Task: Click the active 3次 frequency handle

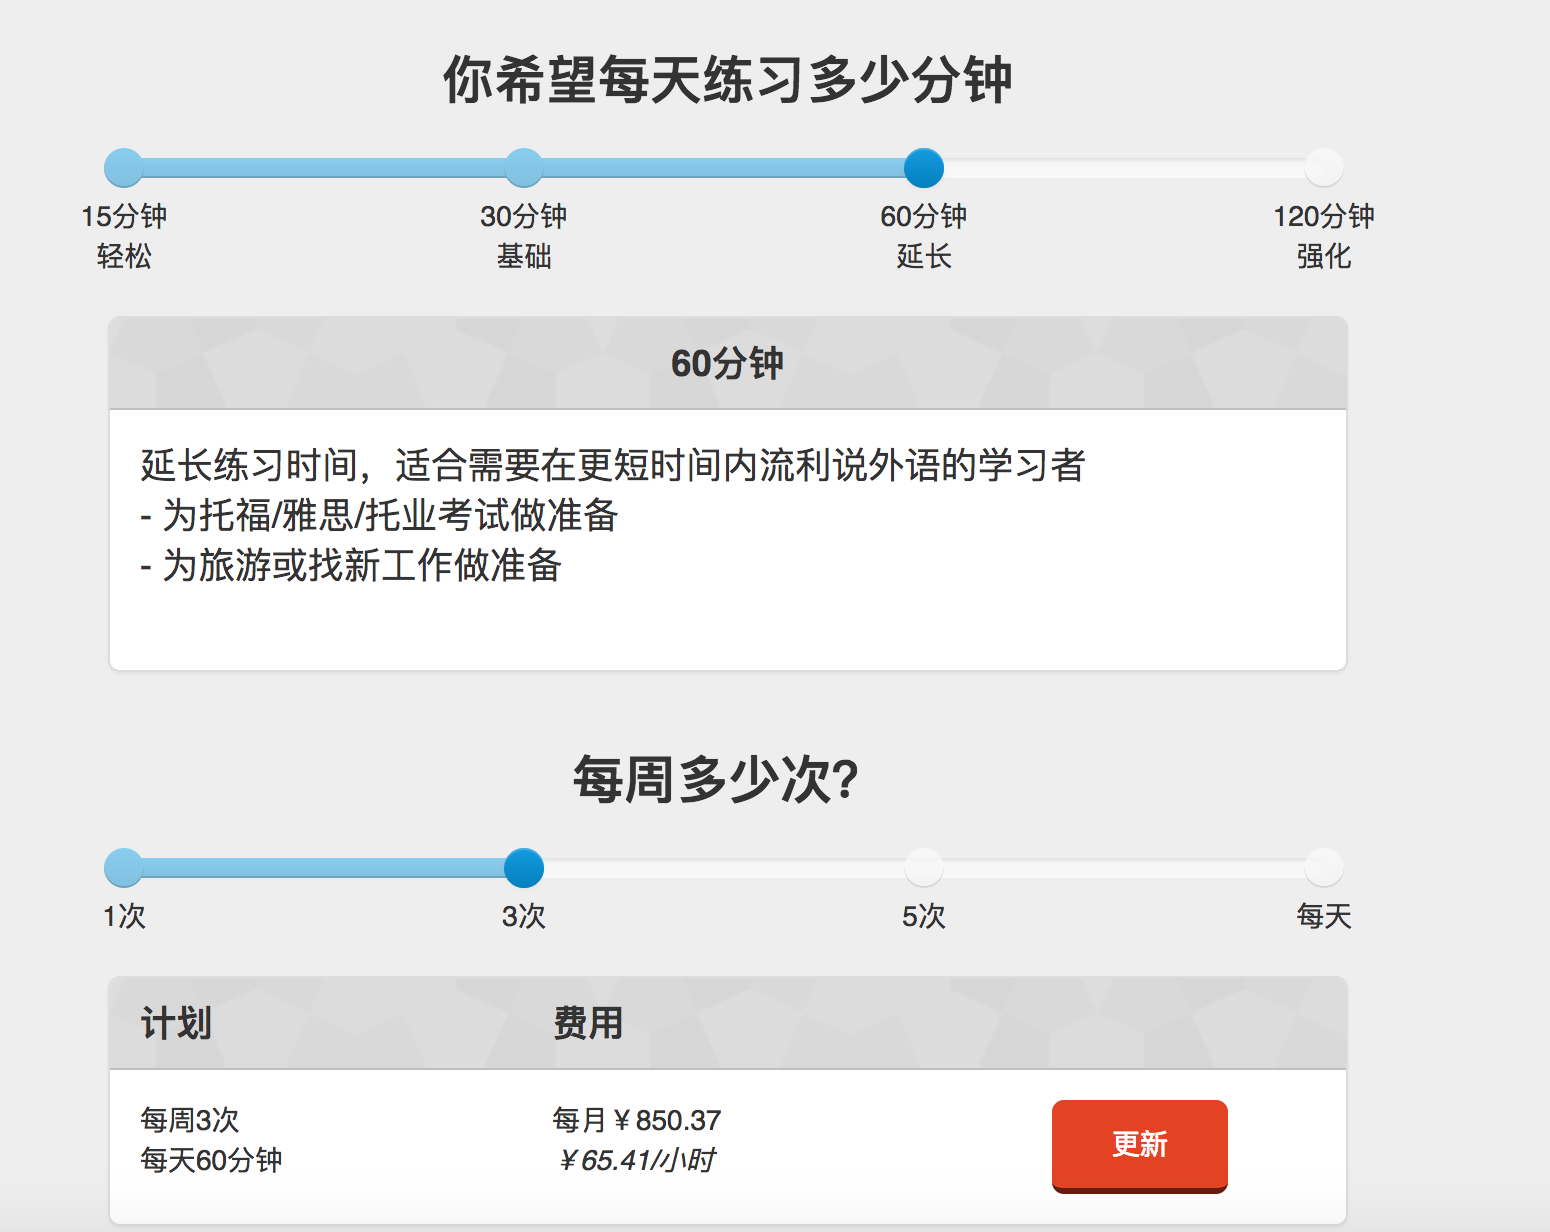Action: point(523,868)
